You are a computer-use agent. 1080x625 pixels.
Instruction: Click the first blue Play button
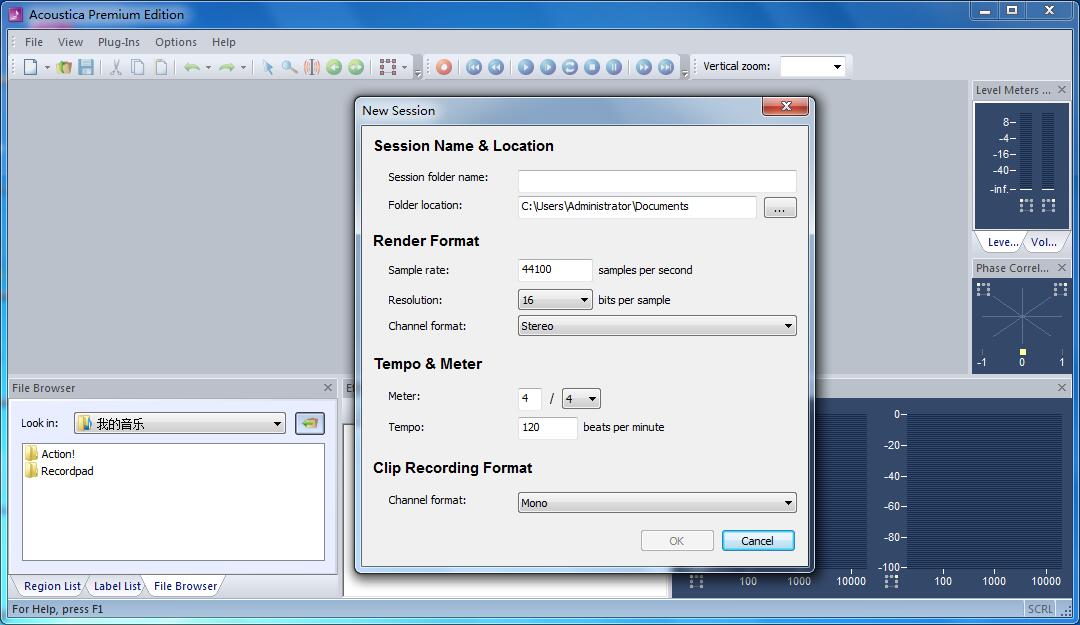click(x=526, y=67)
